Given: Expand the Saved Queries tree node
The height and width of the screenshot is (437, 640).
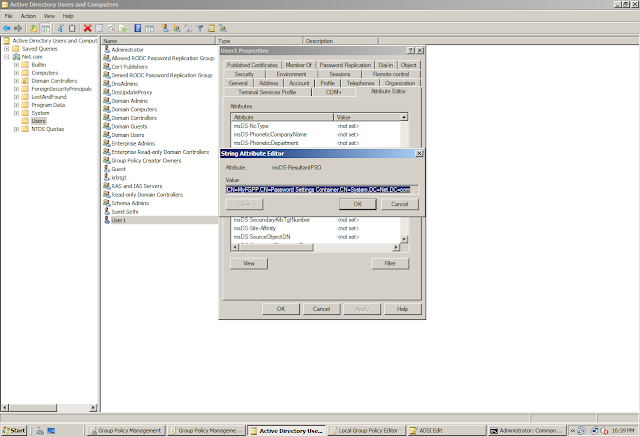Looking at the screenshot, I should pyautogui.click(x=7, y=49).
